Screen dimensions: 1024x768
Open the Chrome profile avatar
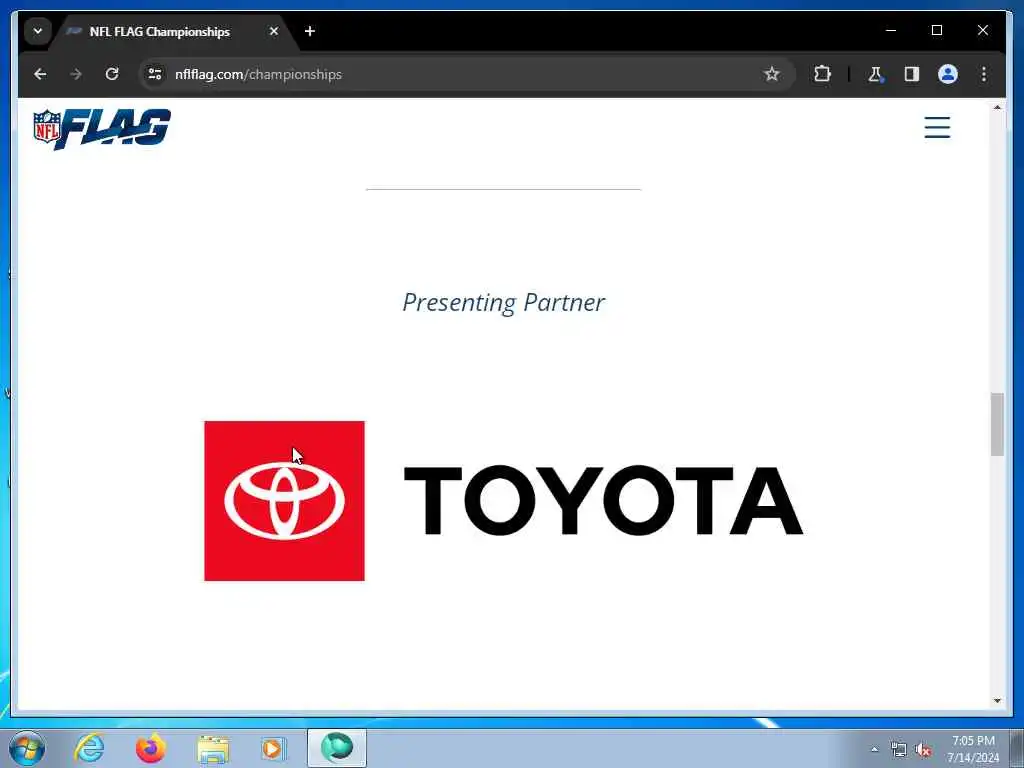click(x=948, y=74)
